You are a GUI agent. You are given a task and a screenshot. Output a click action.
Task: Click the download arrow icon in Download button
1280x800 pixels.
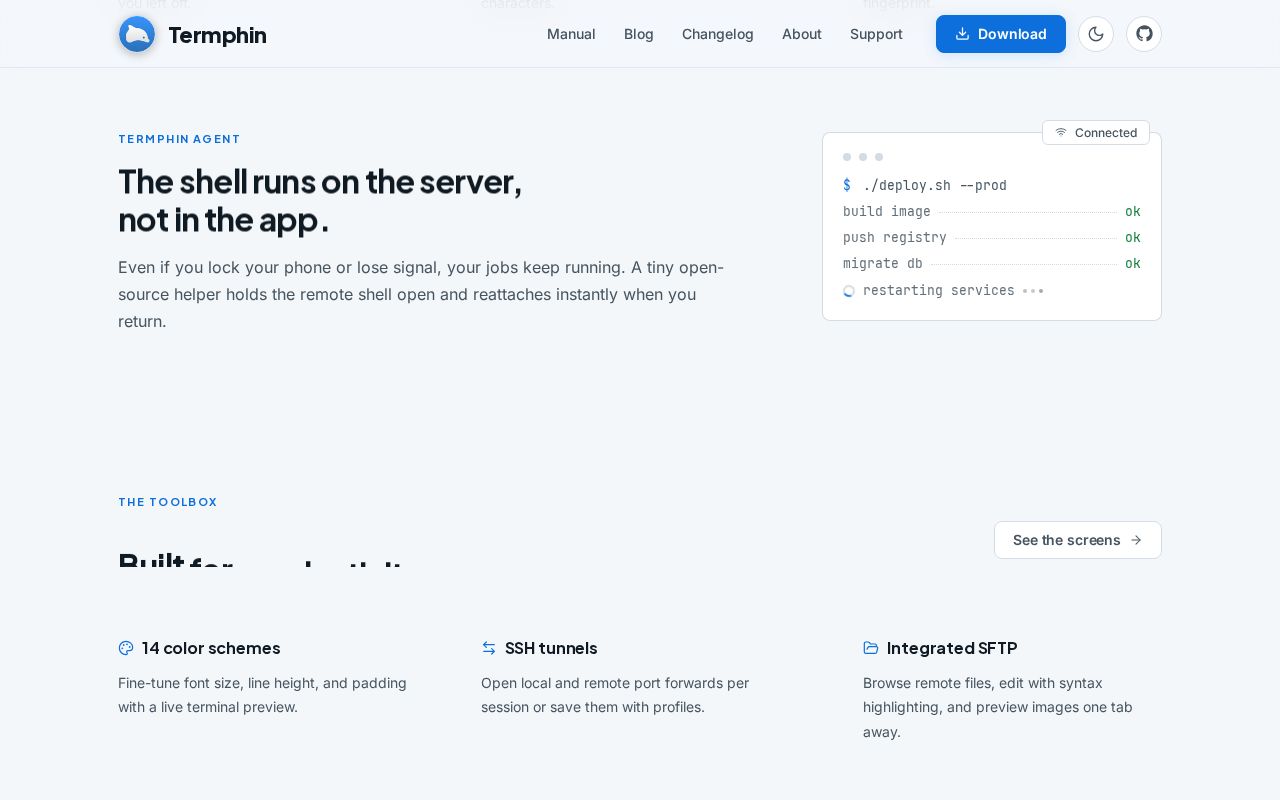pyautogui.click(x=962, y=34)
